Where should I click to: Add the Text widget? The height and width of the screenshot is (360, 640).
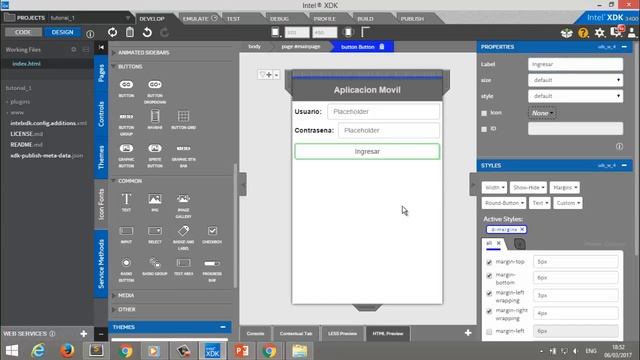coord(126,202)
